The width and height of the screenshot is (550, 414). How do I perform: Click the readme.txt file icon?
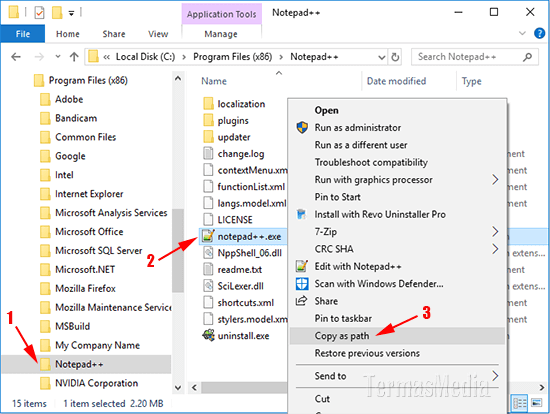point(208,269)
